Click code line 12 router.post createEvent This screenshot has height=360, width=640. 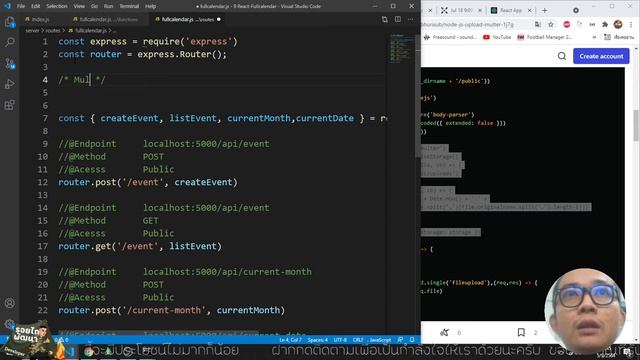[x=148, y=182]
